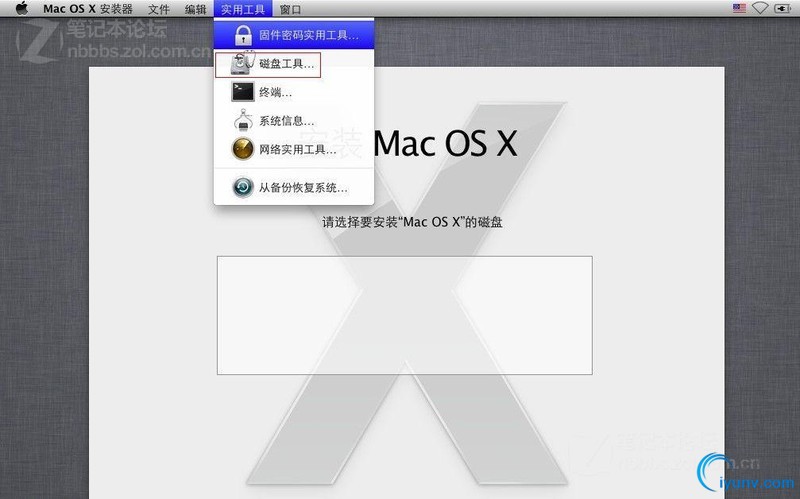Click the System Information chip icon
Image resolution: width=800 pixels, height=499 pixels.
[243, 121]
